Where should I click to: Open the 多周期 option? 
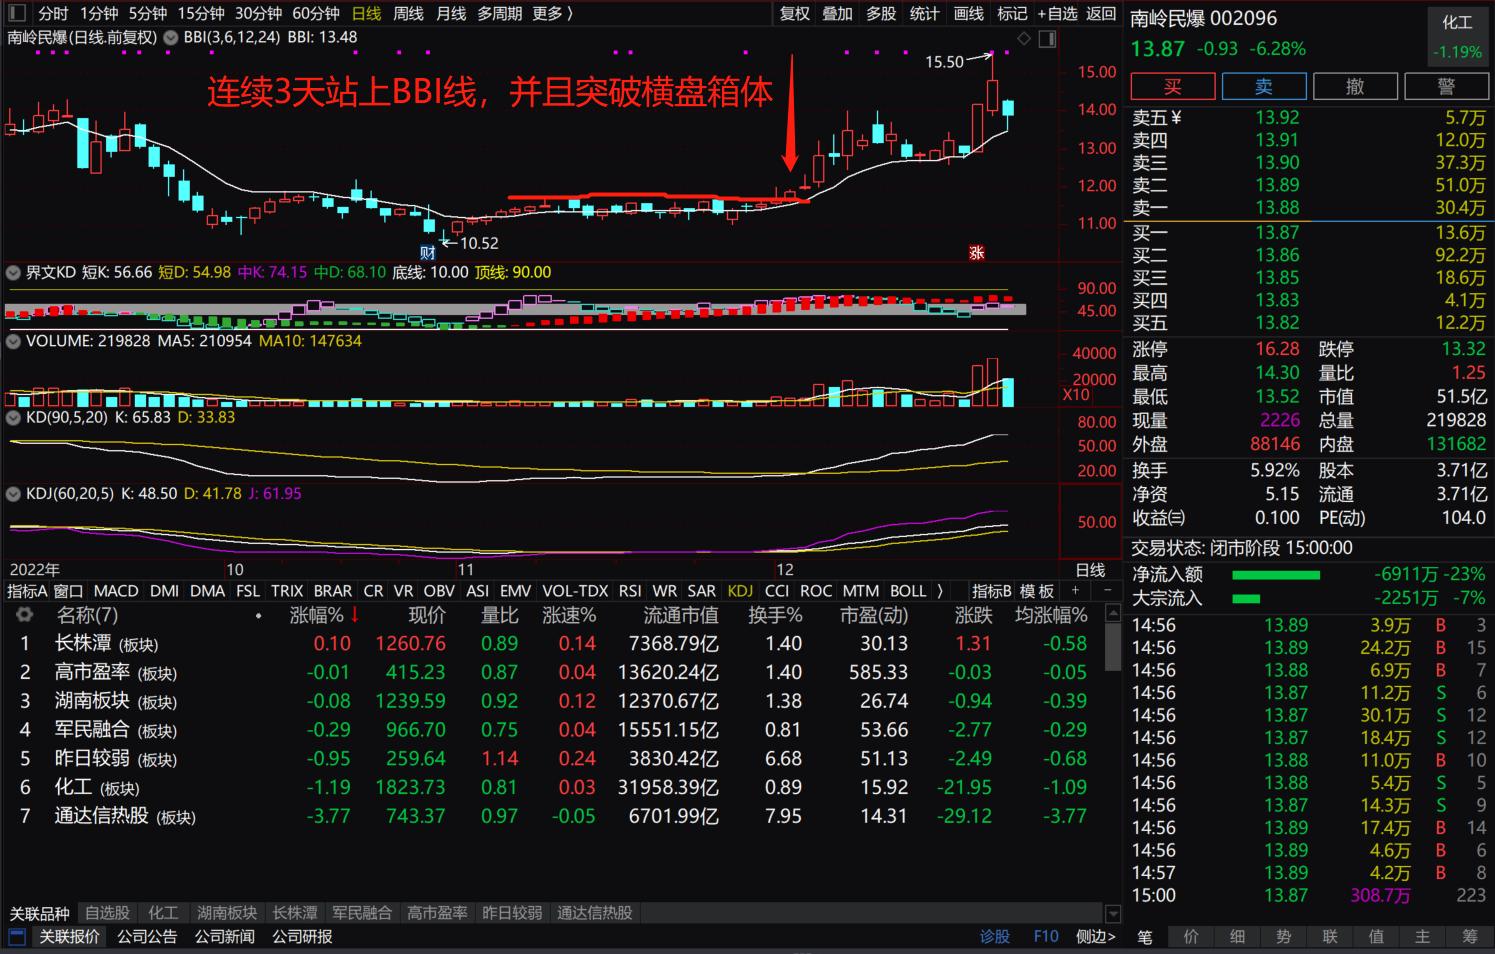[x=499, y=14]
